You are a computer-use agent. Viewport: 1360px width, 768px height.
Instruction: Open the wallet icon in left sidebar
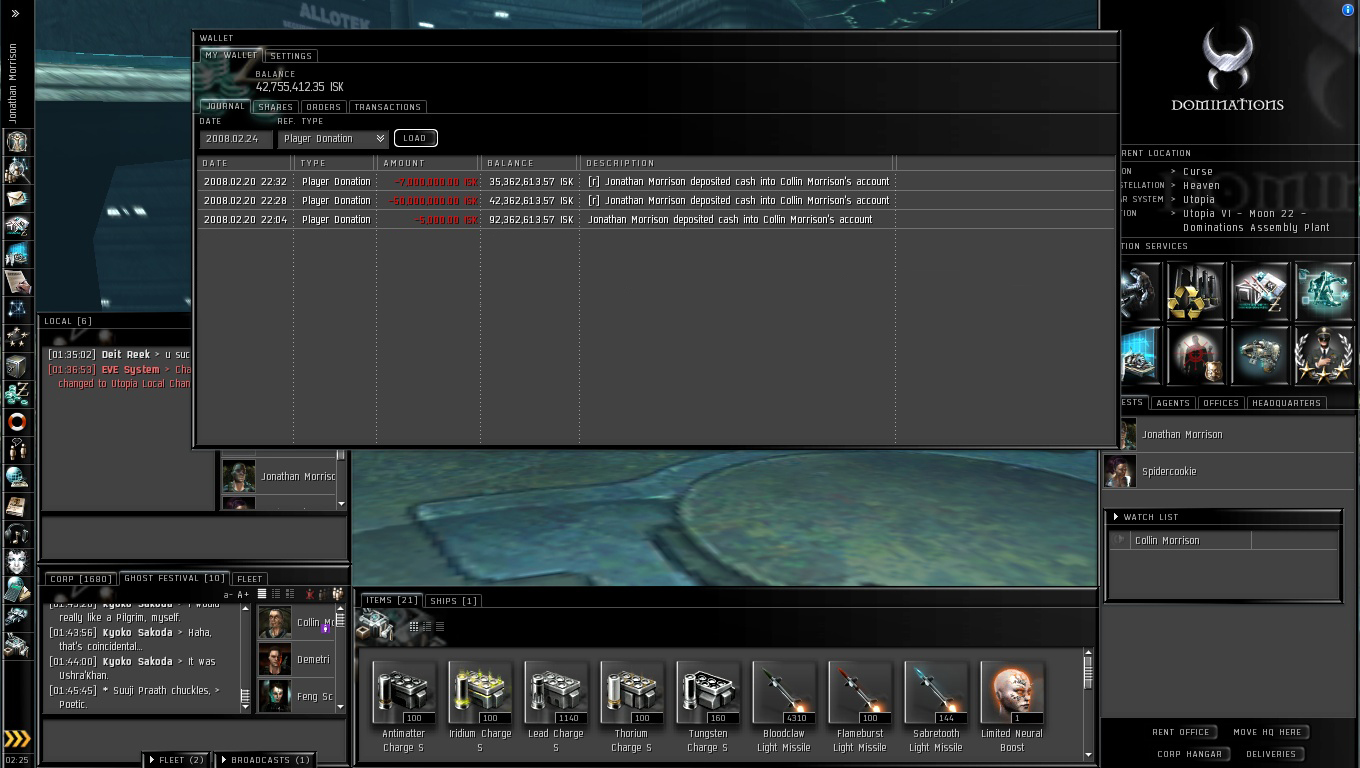pyautogui.click(x=17, y=394)
